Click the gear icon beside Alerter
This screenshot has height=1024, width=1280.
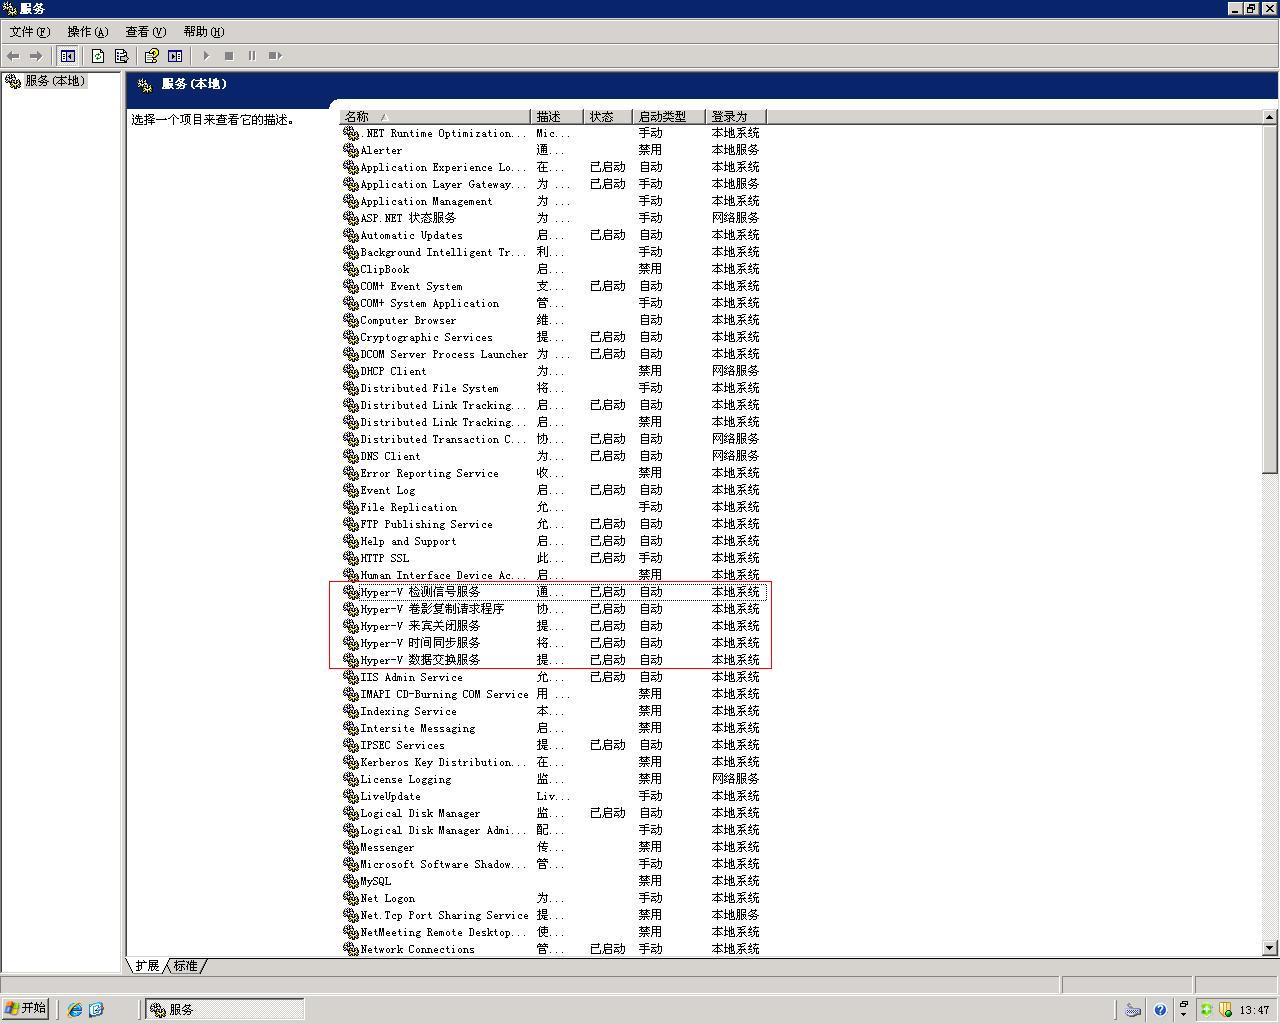click(x=351, y=150)
